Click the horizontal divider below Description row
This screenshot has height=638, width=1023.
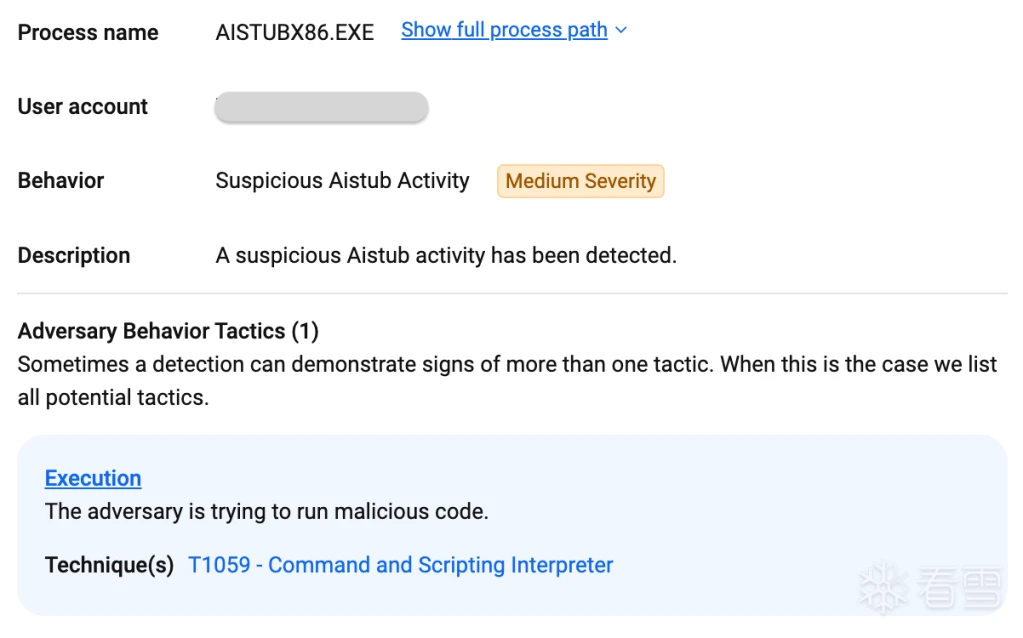[x=512, y=294]
